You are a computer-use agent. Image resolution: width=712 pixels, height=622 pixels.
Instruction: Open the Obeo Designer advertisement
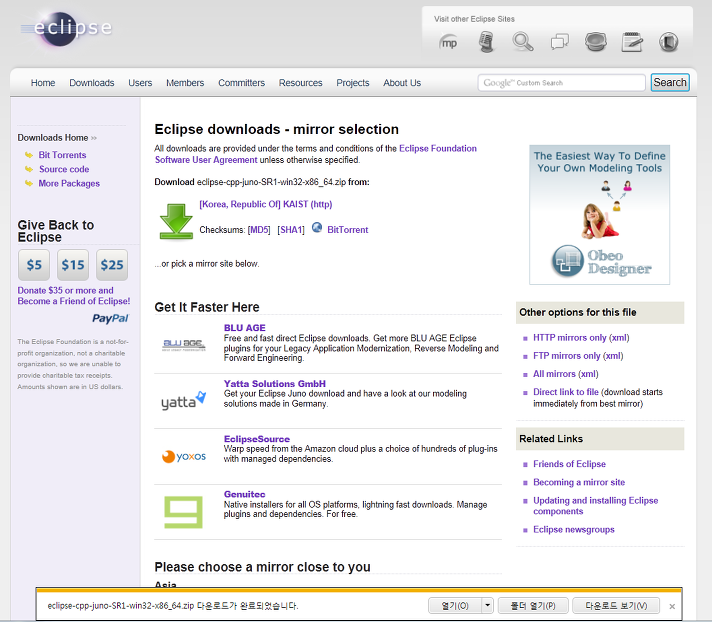(599, 215)
